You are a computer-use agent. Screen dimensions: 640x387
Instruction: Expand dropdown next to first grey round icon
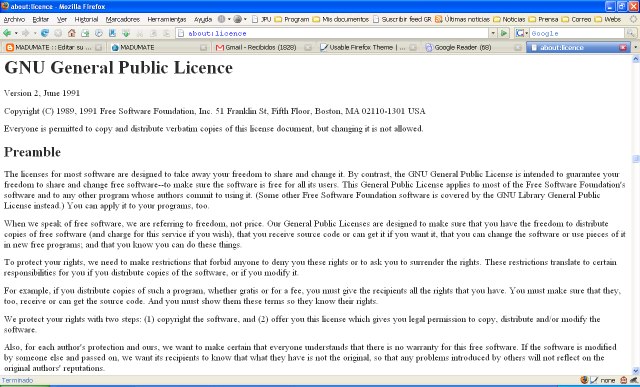(229, 19)
